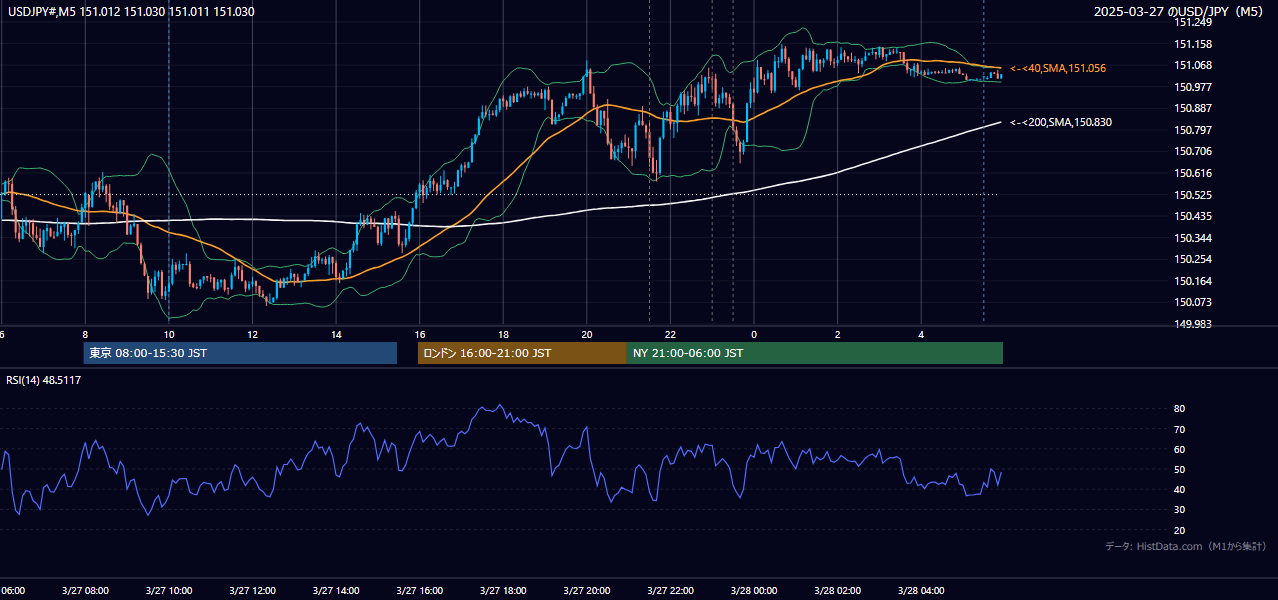This screenshot has height=600, width=1278.
Task: Click the 3/28 02:00 time label
Action: pos(837,590)
